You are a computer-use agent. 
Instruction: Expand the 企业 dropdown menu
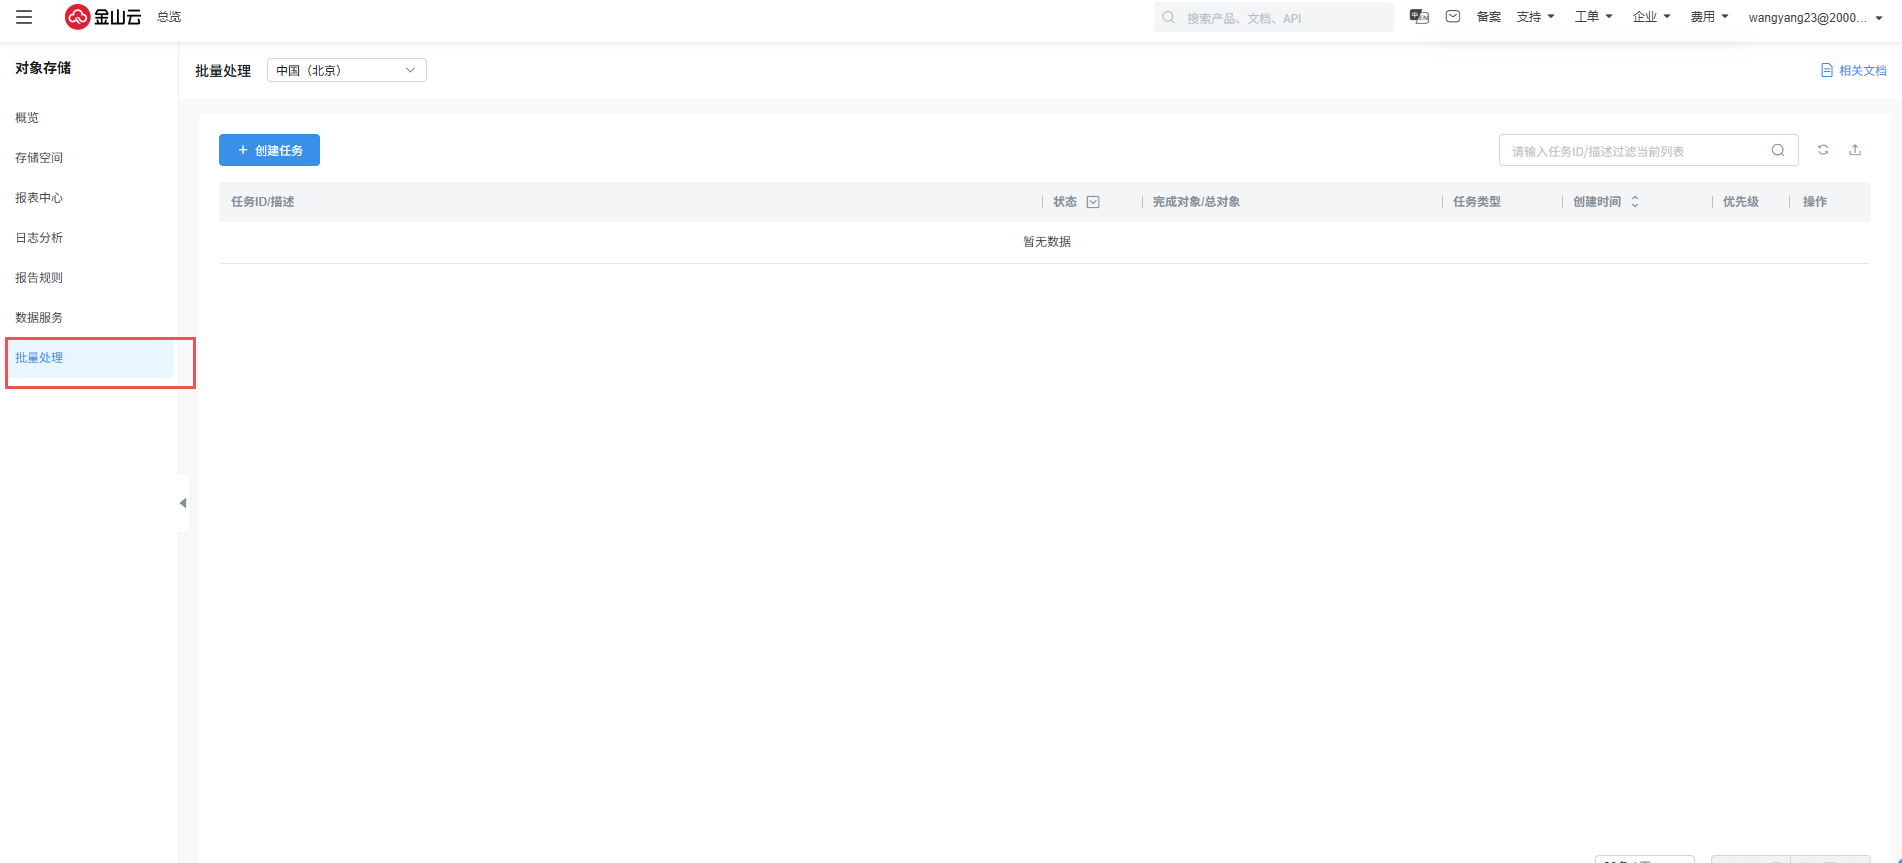pyautogui.click(x=1651, y=17)
